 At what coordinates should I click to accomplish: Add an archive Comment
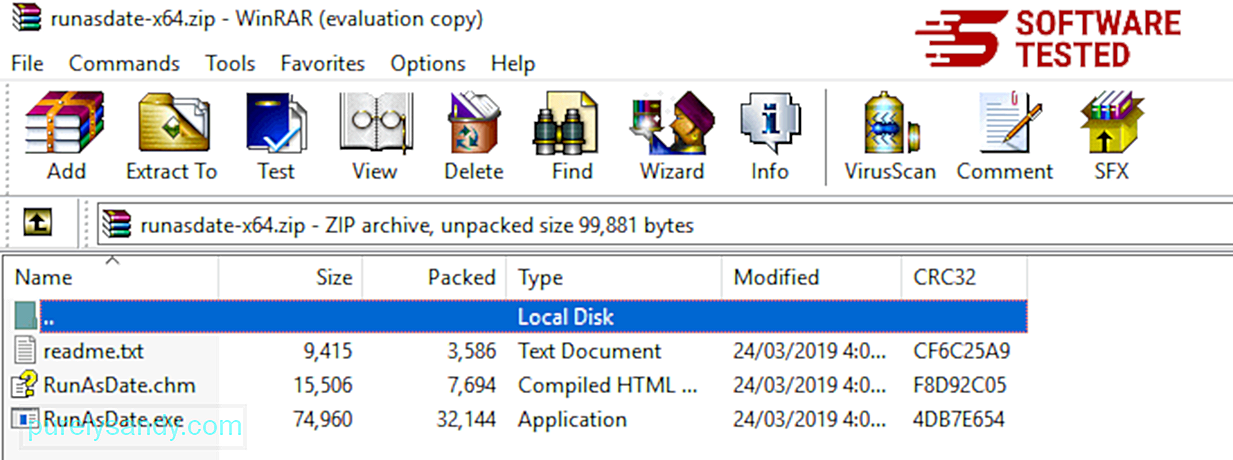click(x=1005, y=137)
